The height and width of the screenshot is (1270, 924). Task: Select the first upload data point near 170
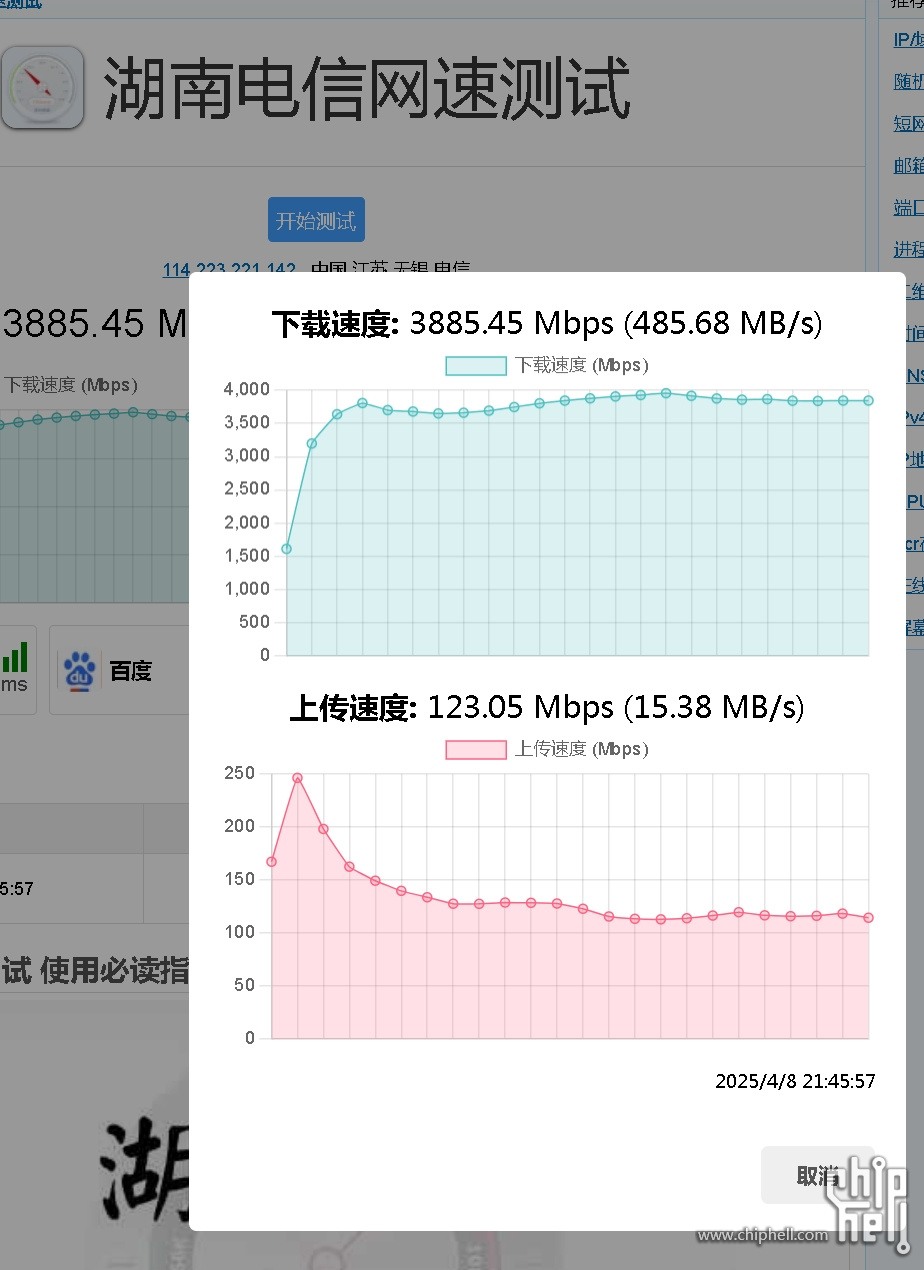(271, 862)
